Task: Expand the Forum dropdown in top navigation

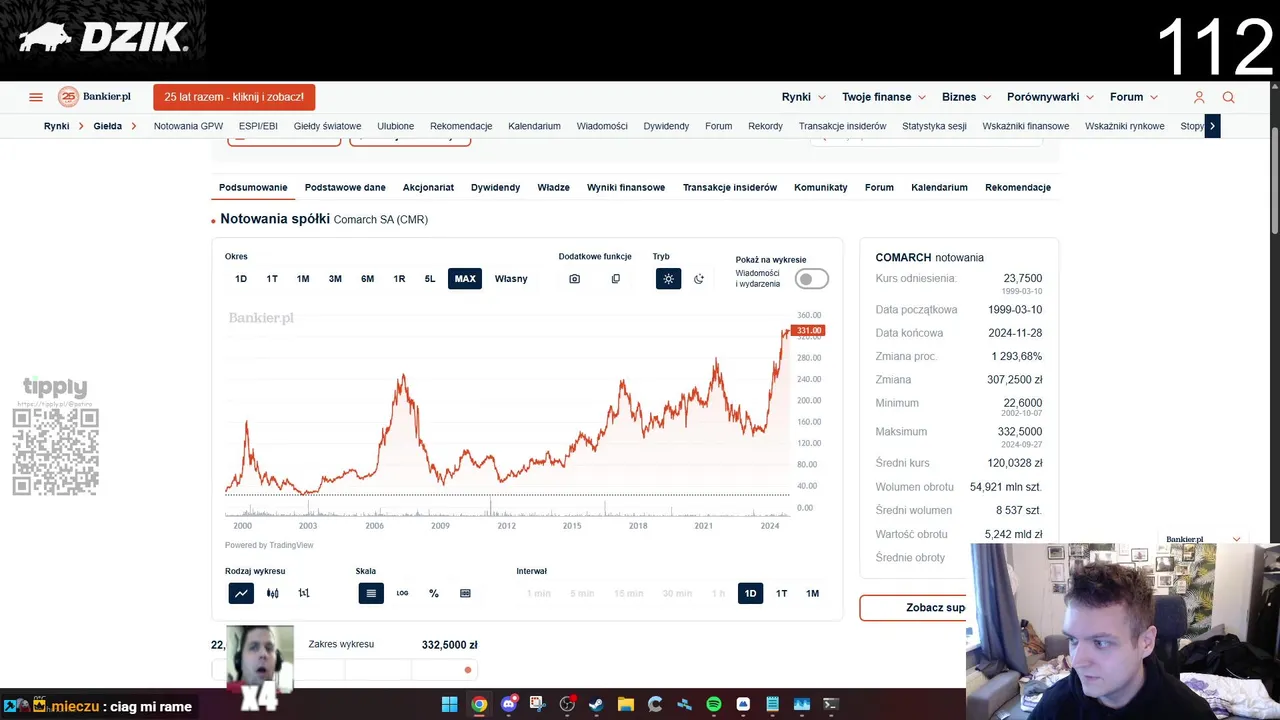Action: coord(1134,97)
